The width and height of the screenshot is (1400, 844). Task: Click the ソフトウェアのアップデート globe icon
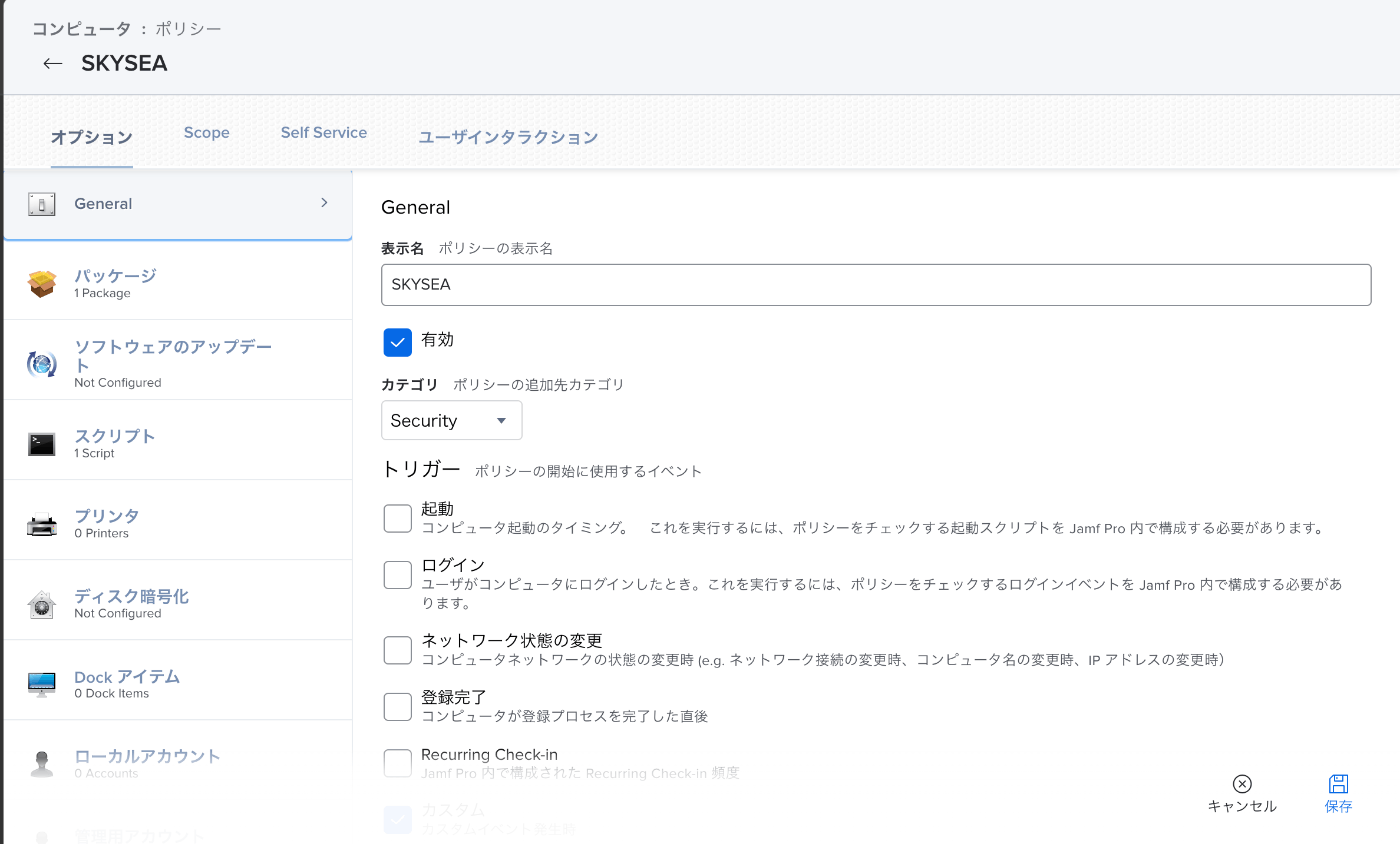[x=41, y=364]
